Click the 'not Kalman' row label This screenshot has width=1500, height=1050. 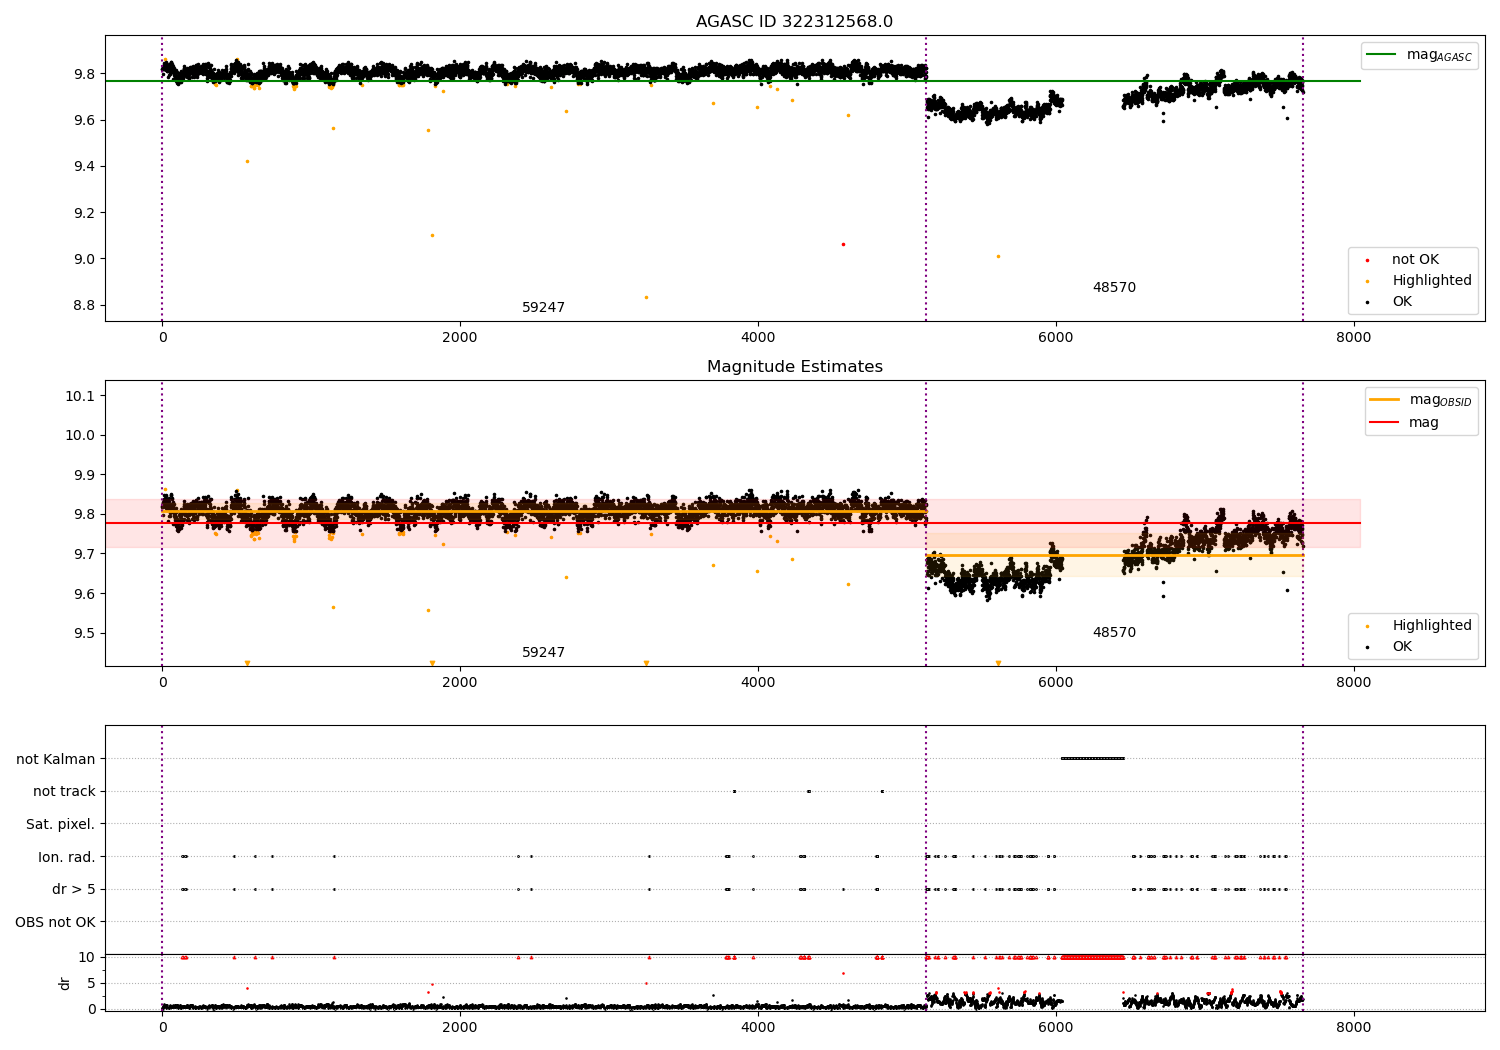tap(56, 759)
